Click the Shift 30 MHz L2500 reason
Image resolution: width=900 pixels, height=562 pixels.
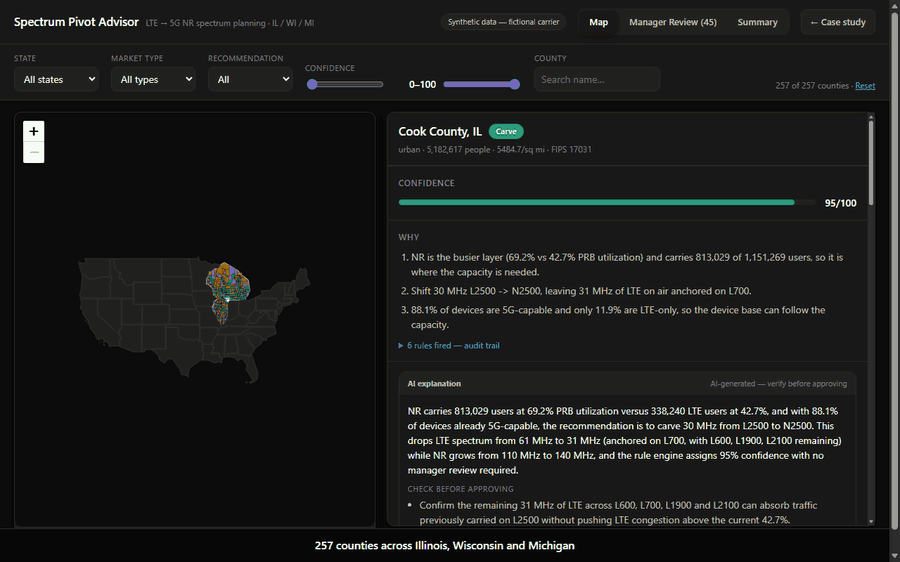tap(581, 291)
